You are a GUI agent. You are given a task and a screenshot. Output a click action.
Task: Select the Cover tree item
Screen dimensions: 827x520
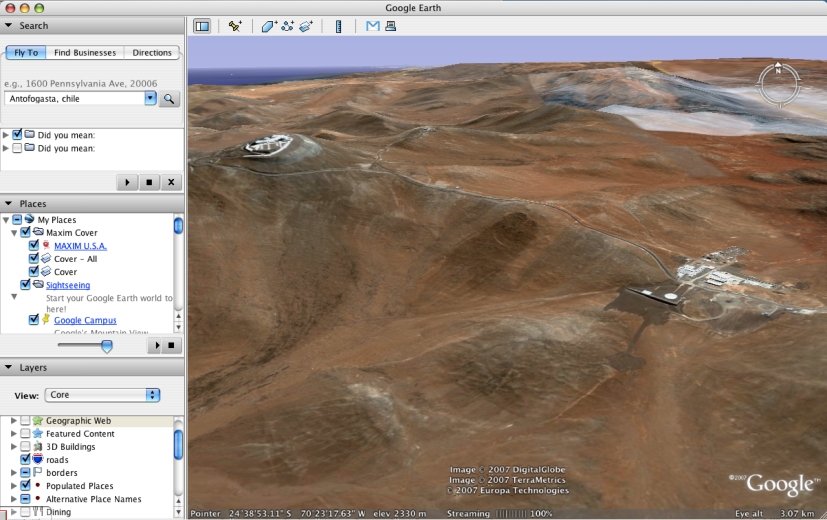coord(65,272)
